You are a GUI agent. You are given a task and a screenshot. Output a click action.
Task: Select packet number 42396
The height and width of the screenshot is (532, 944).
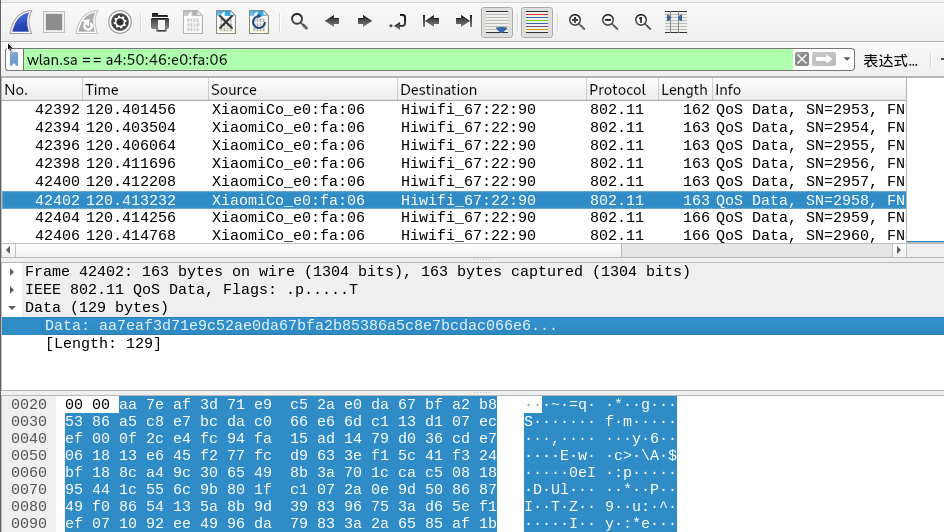pyautogui.click(x=454, y=146)
